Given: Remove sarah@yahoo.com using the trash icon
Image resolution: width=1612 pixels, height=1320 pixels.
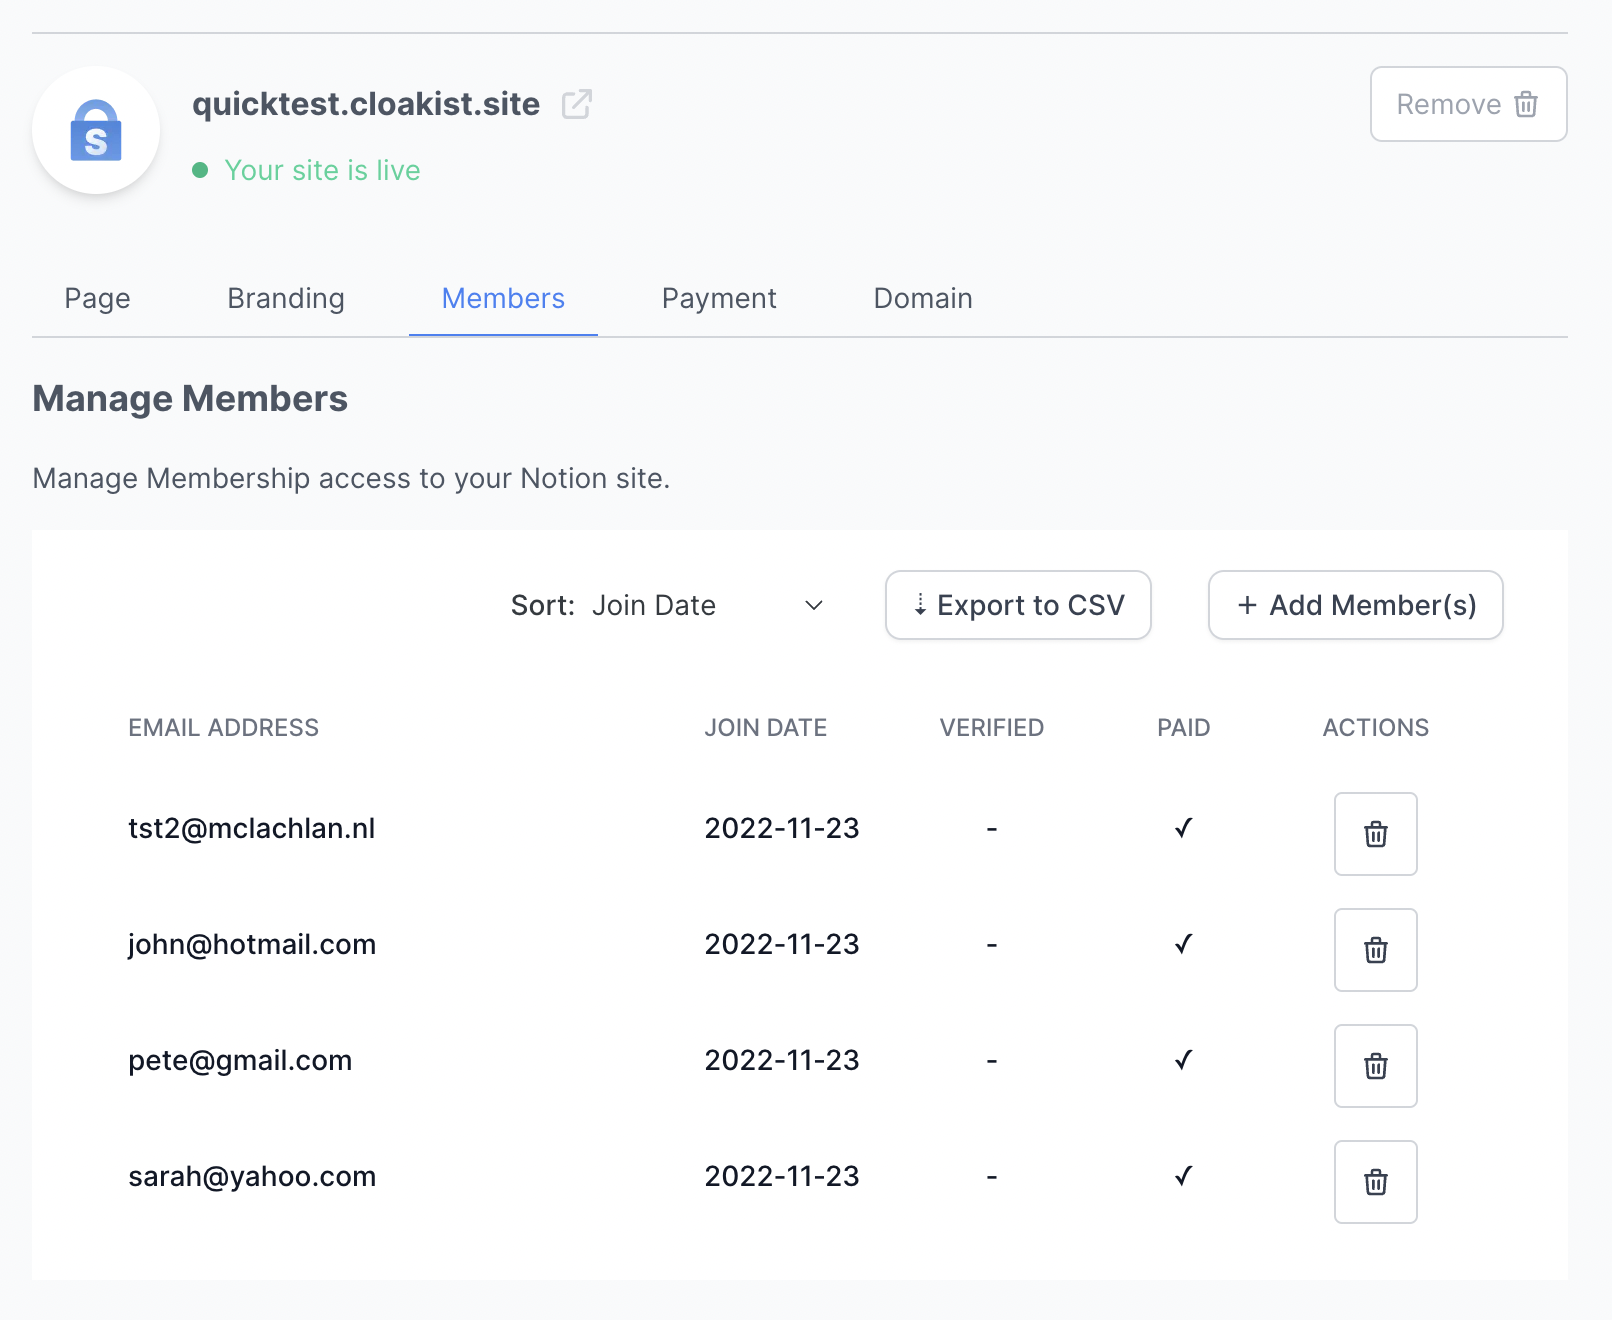Looking at the screenshot, I should click(1375, 1182).
